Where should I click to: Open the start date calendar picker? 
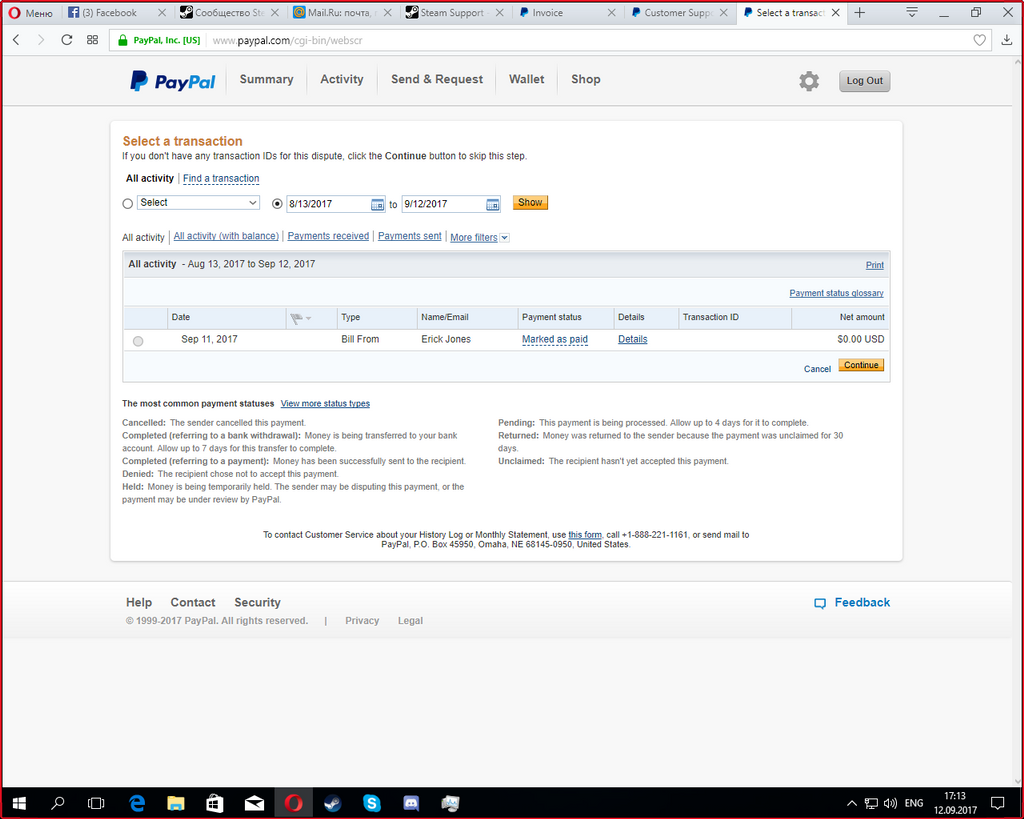coord(377,204)
